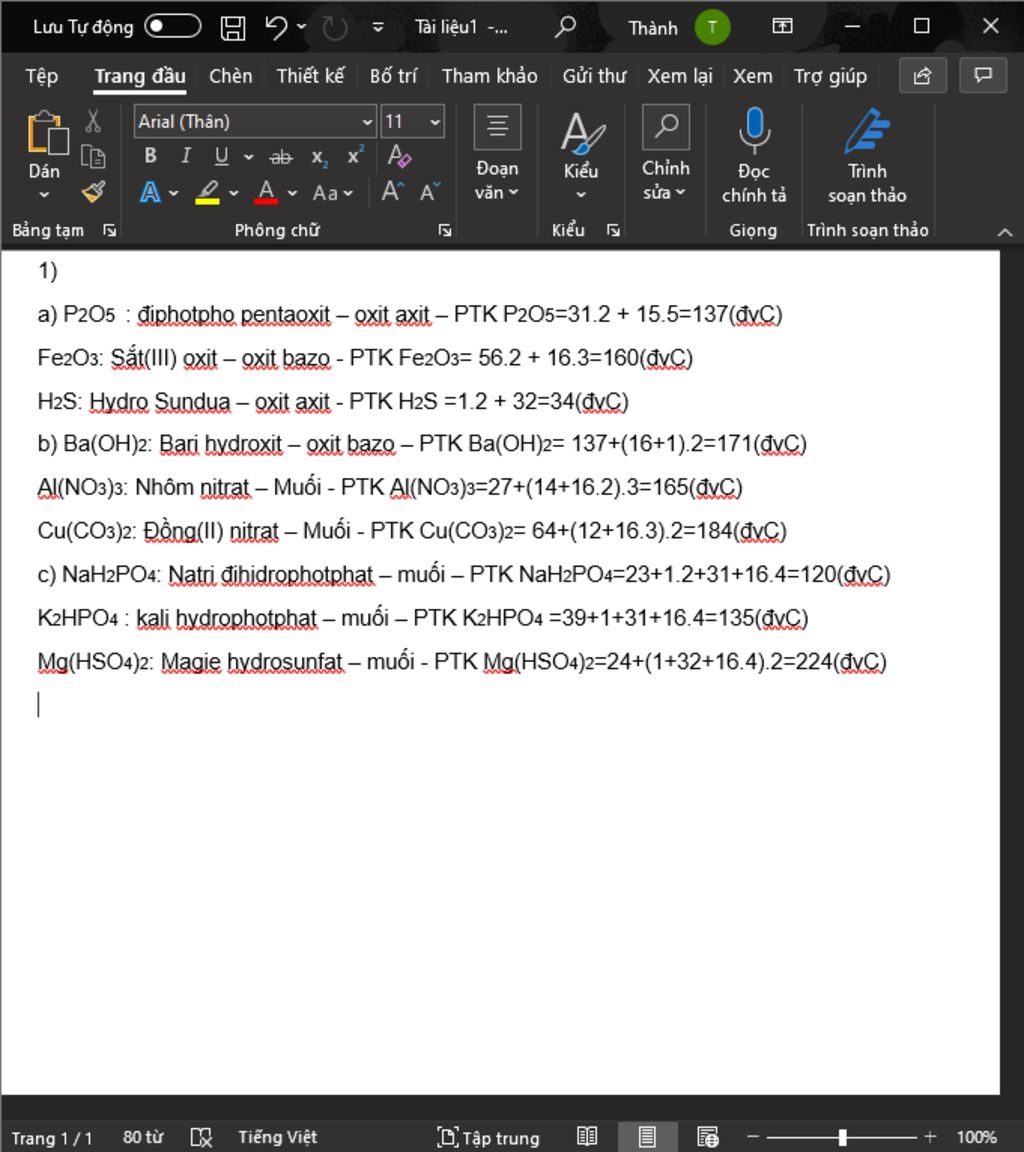This screenshot has width=1024, height=1152.
Task: Click the 80 từ word count
Action: (143, 1137)
